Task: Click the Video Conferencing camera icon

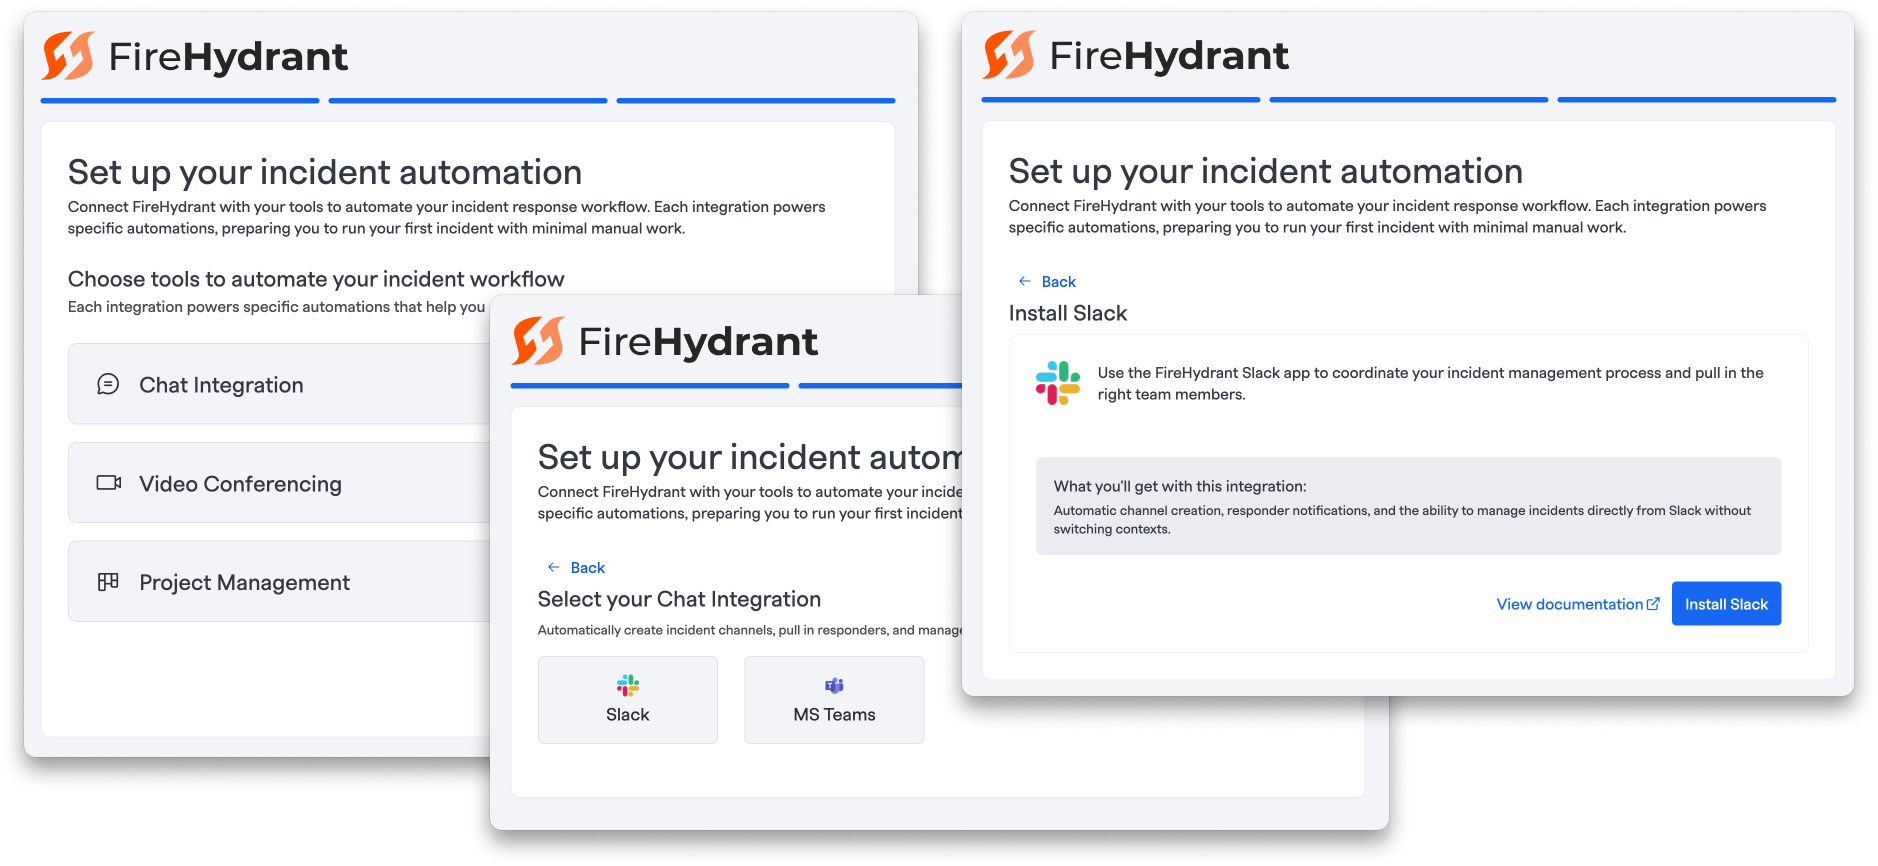Action: coord(109,483)
